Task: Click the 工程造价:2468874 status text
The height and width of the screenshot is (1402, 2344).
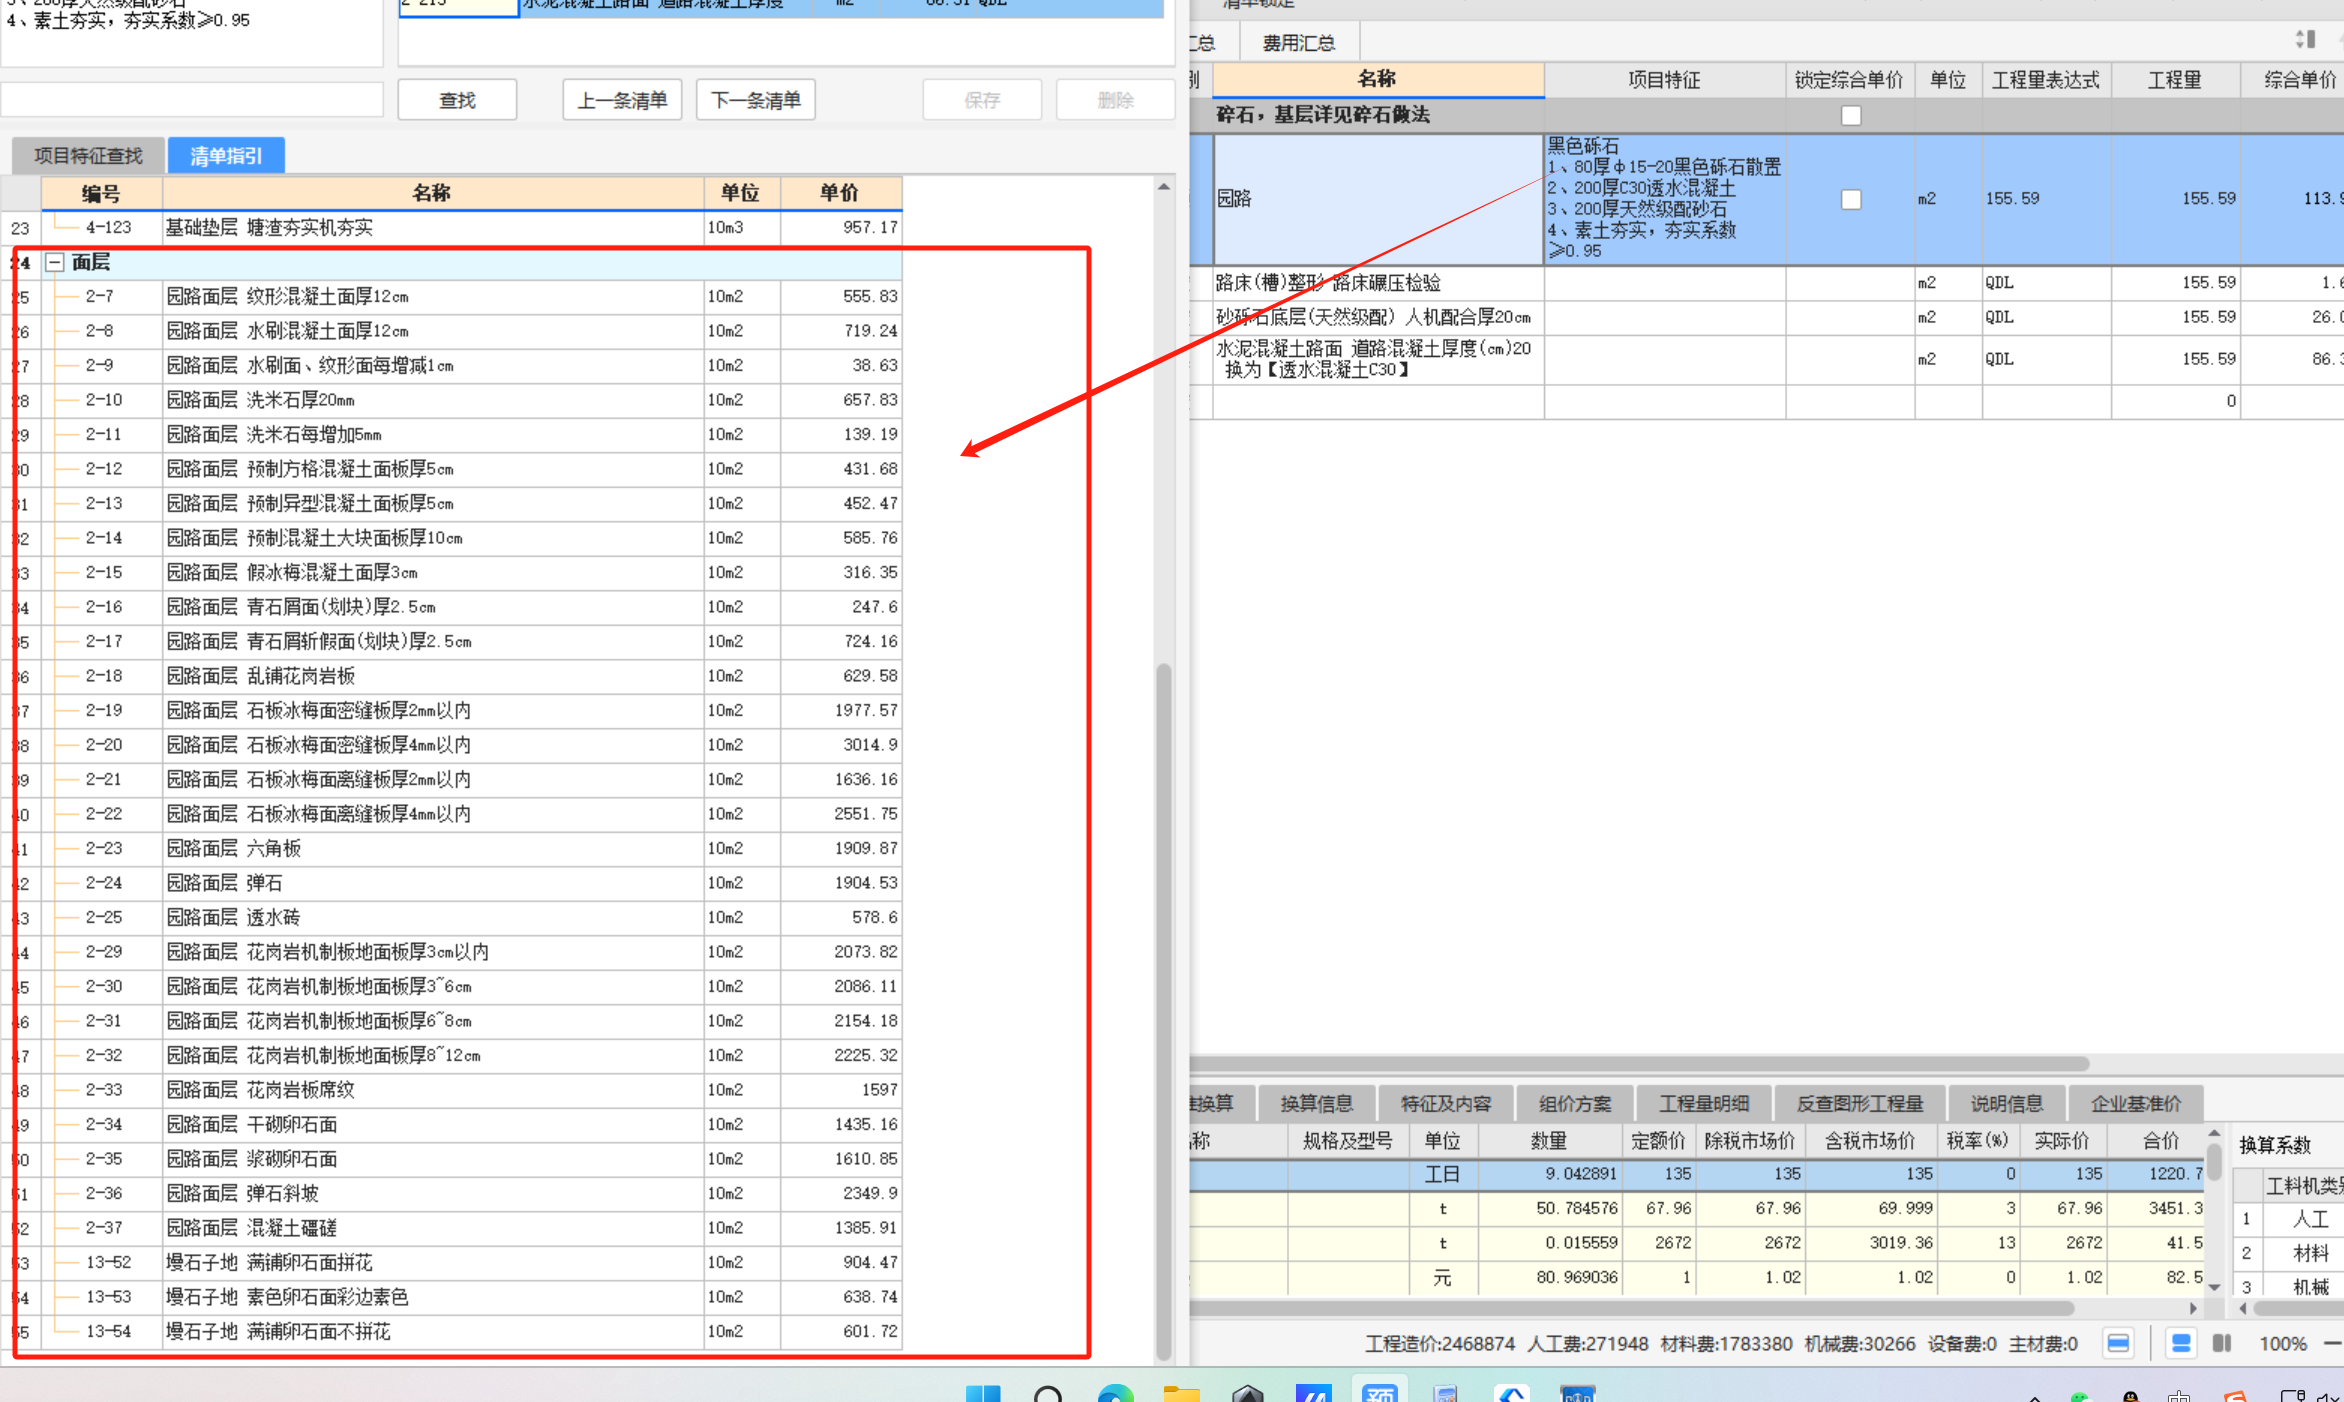Action: click(x=1440, y=1344)
